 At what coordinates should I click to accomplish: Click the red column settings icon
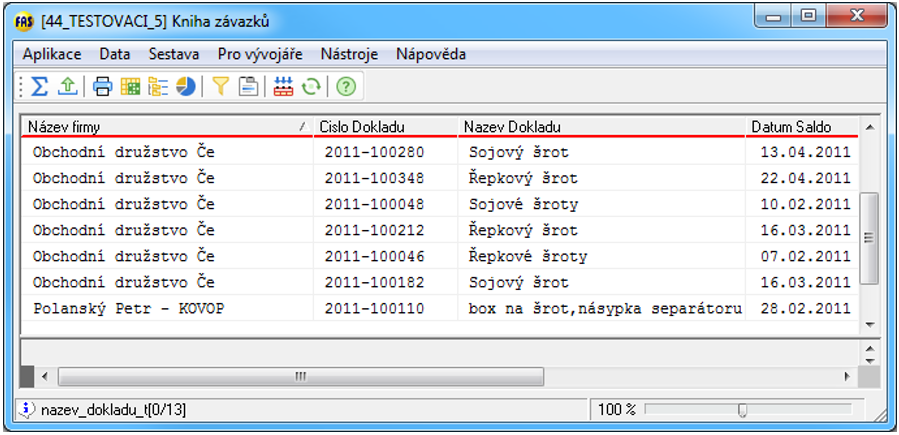point(283,87)
